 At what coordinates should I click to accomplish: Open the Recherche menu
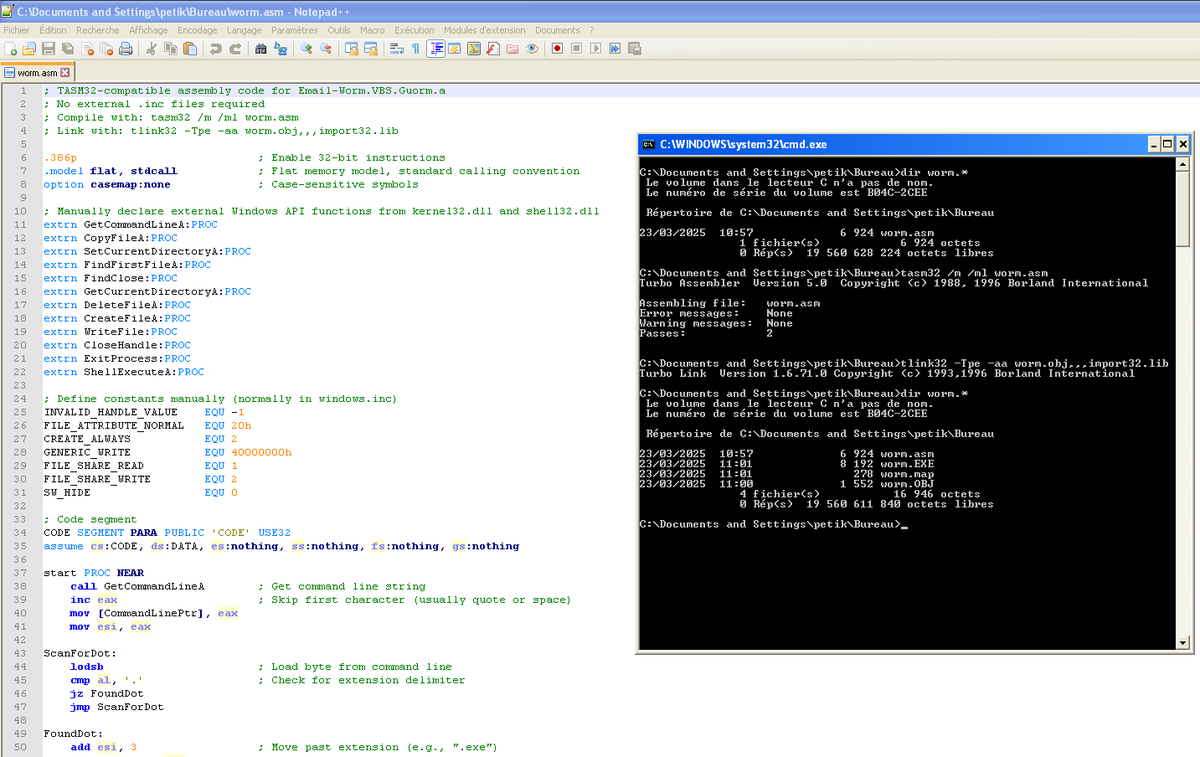pyautogui.click(x=97, y=30)
